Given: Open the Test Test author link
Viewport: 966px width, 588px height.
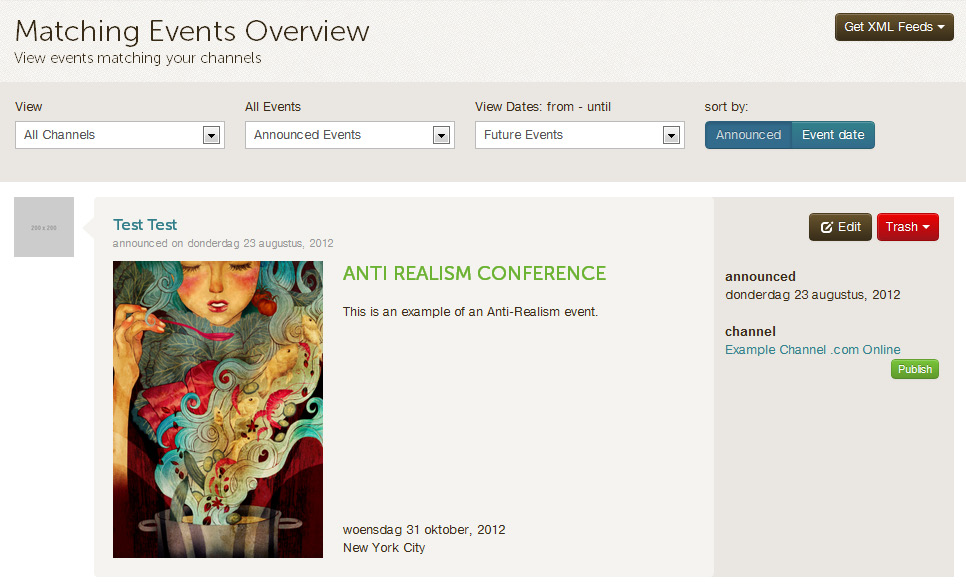Looking at the screenshot, I should tap(145, 225).
